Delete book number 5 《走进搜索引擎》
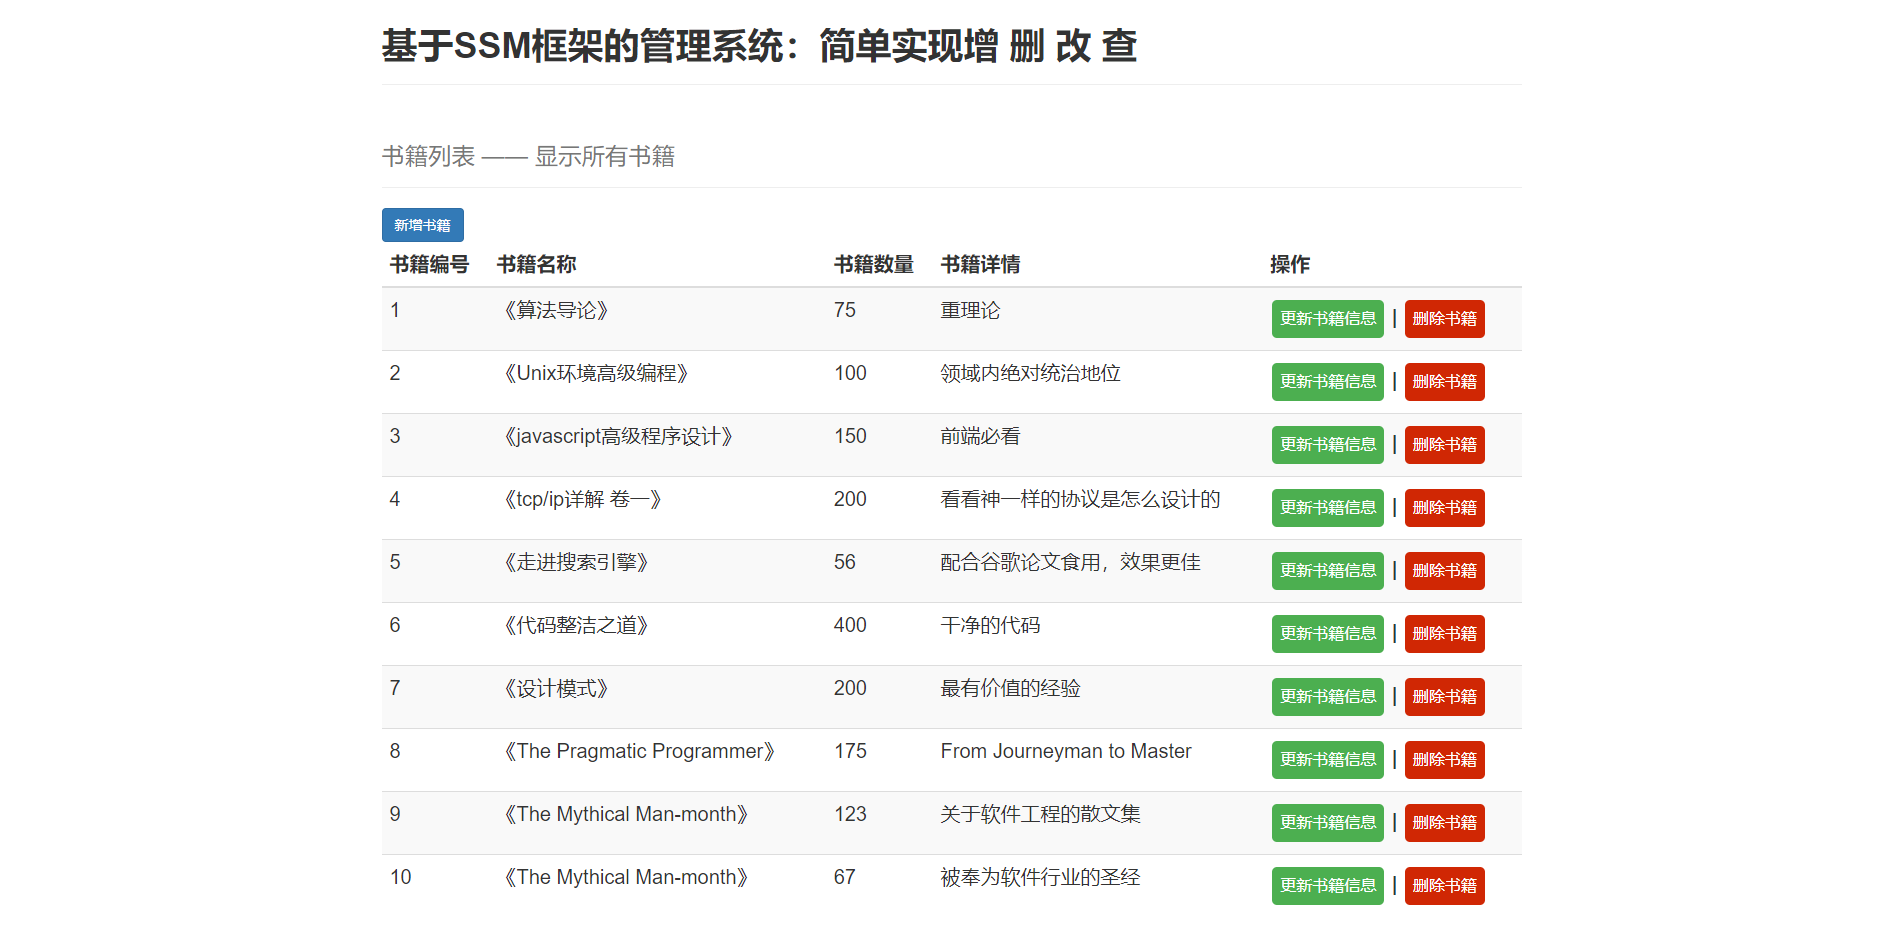The image size is (1903, 937). pos(1443,571)
